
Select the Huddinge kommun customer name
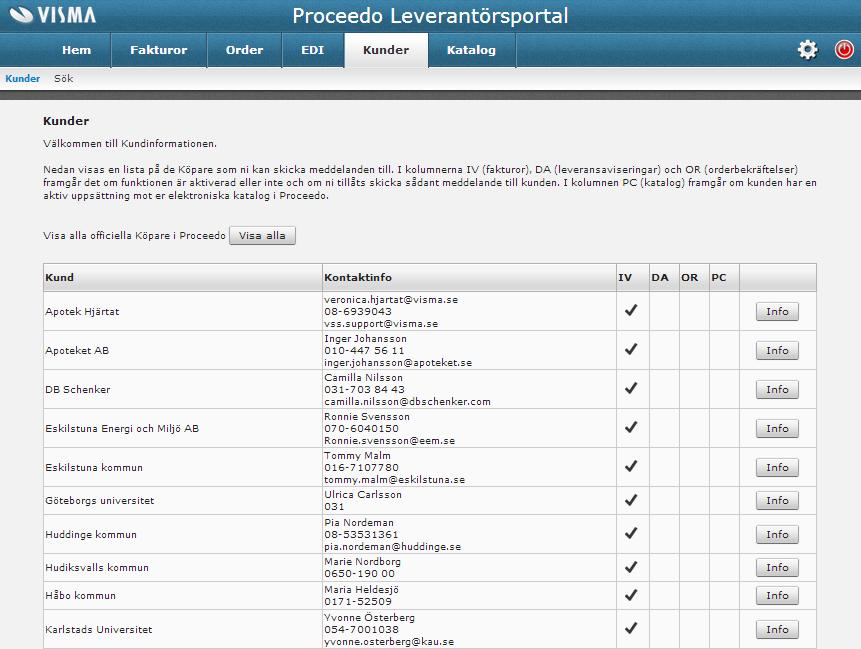click(x=91, y=534)
